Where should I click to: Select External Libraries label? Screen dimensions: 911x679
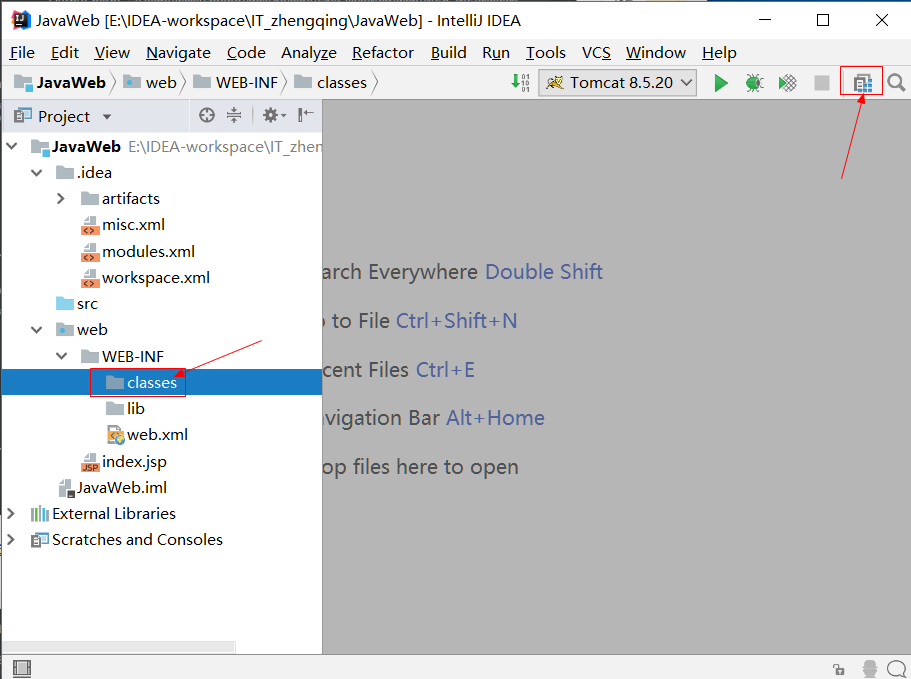pos(114,513)
